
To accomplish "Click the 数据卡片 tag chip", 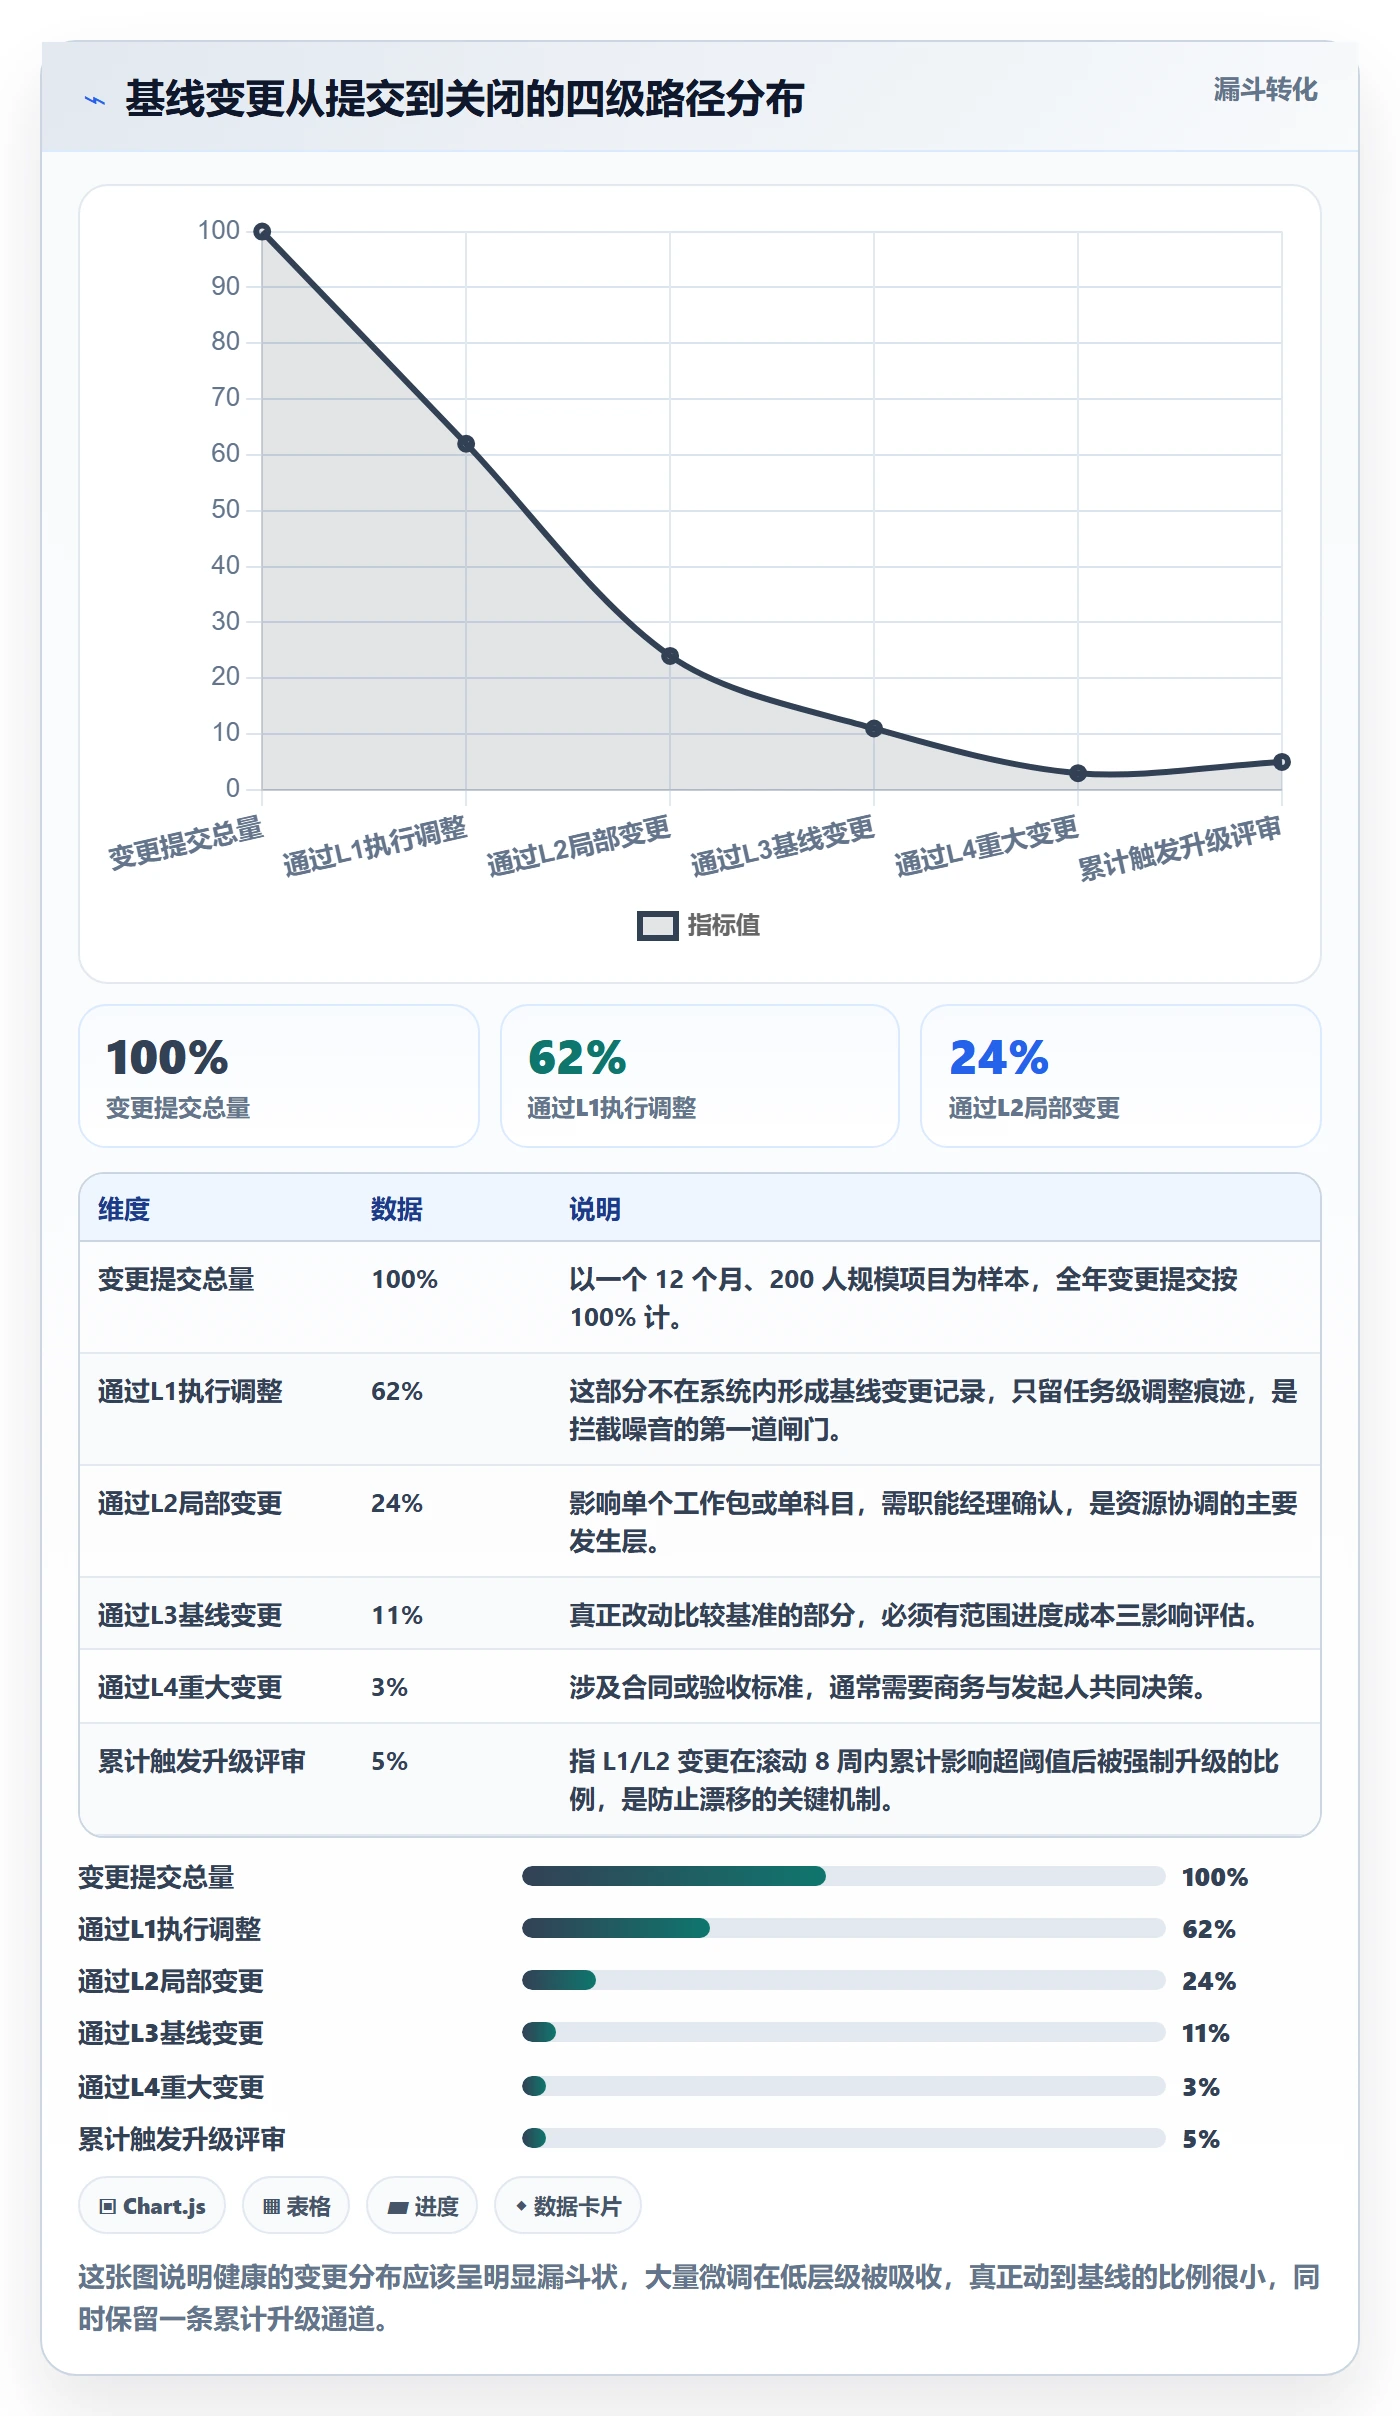I will (568, 2206).
